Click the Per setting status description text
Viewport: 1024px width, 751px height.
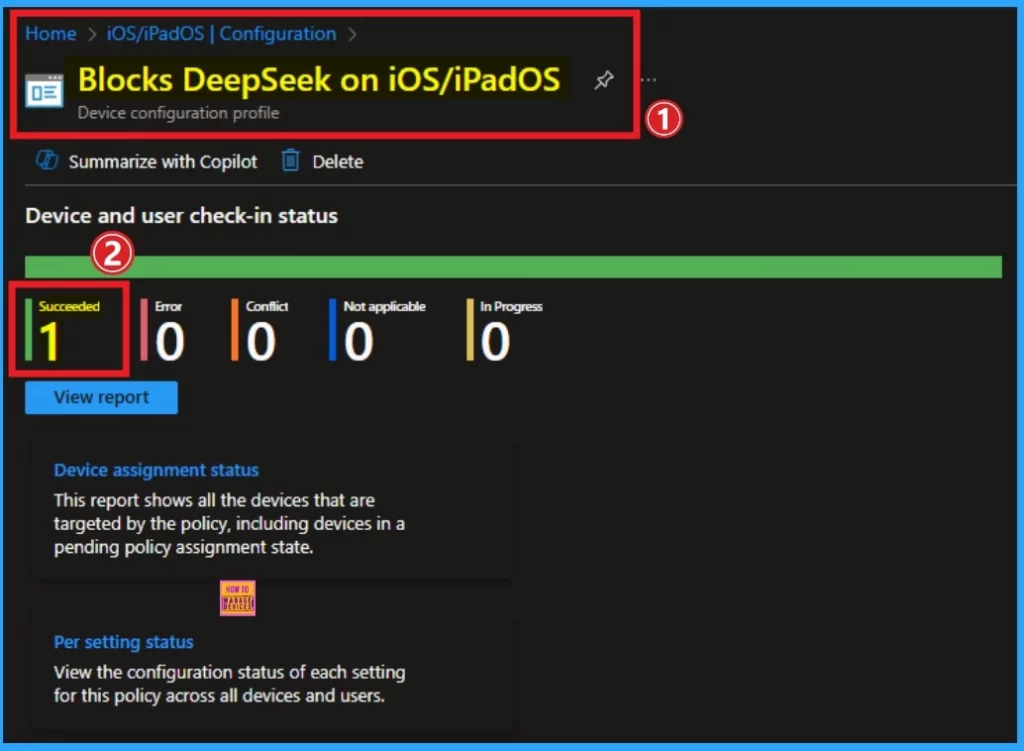[x=229, y=684]
